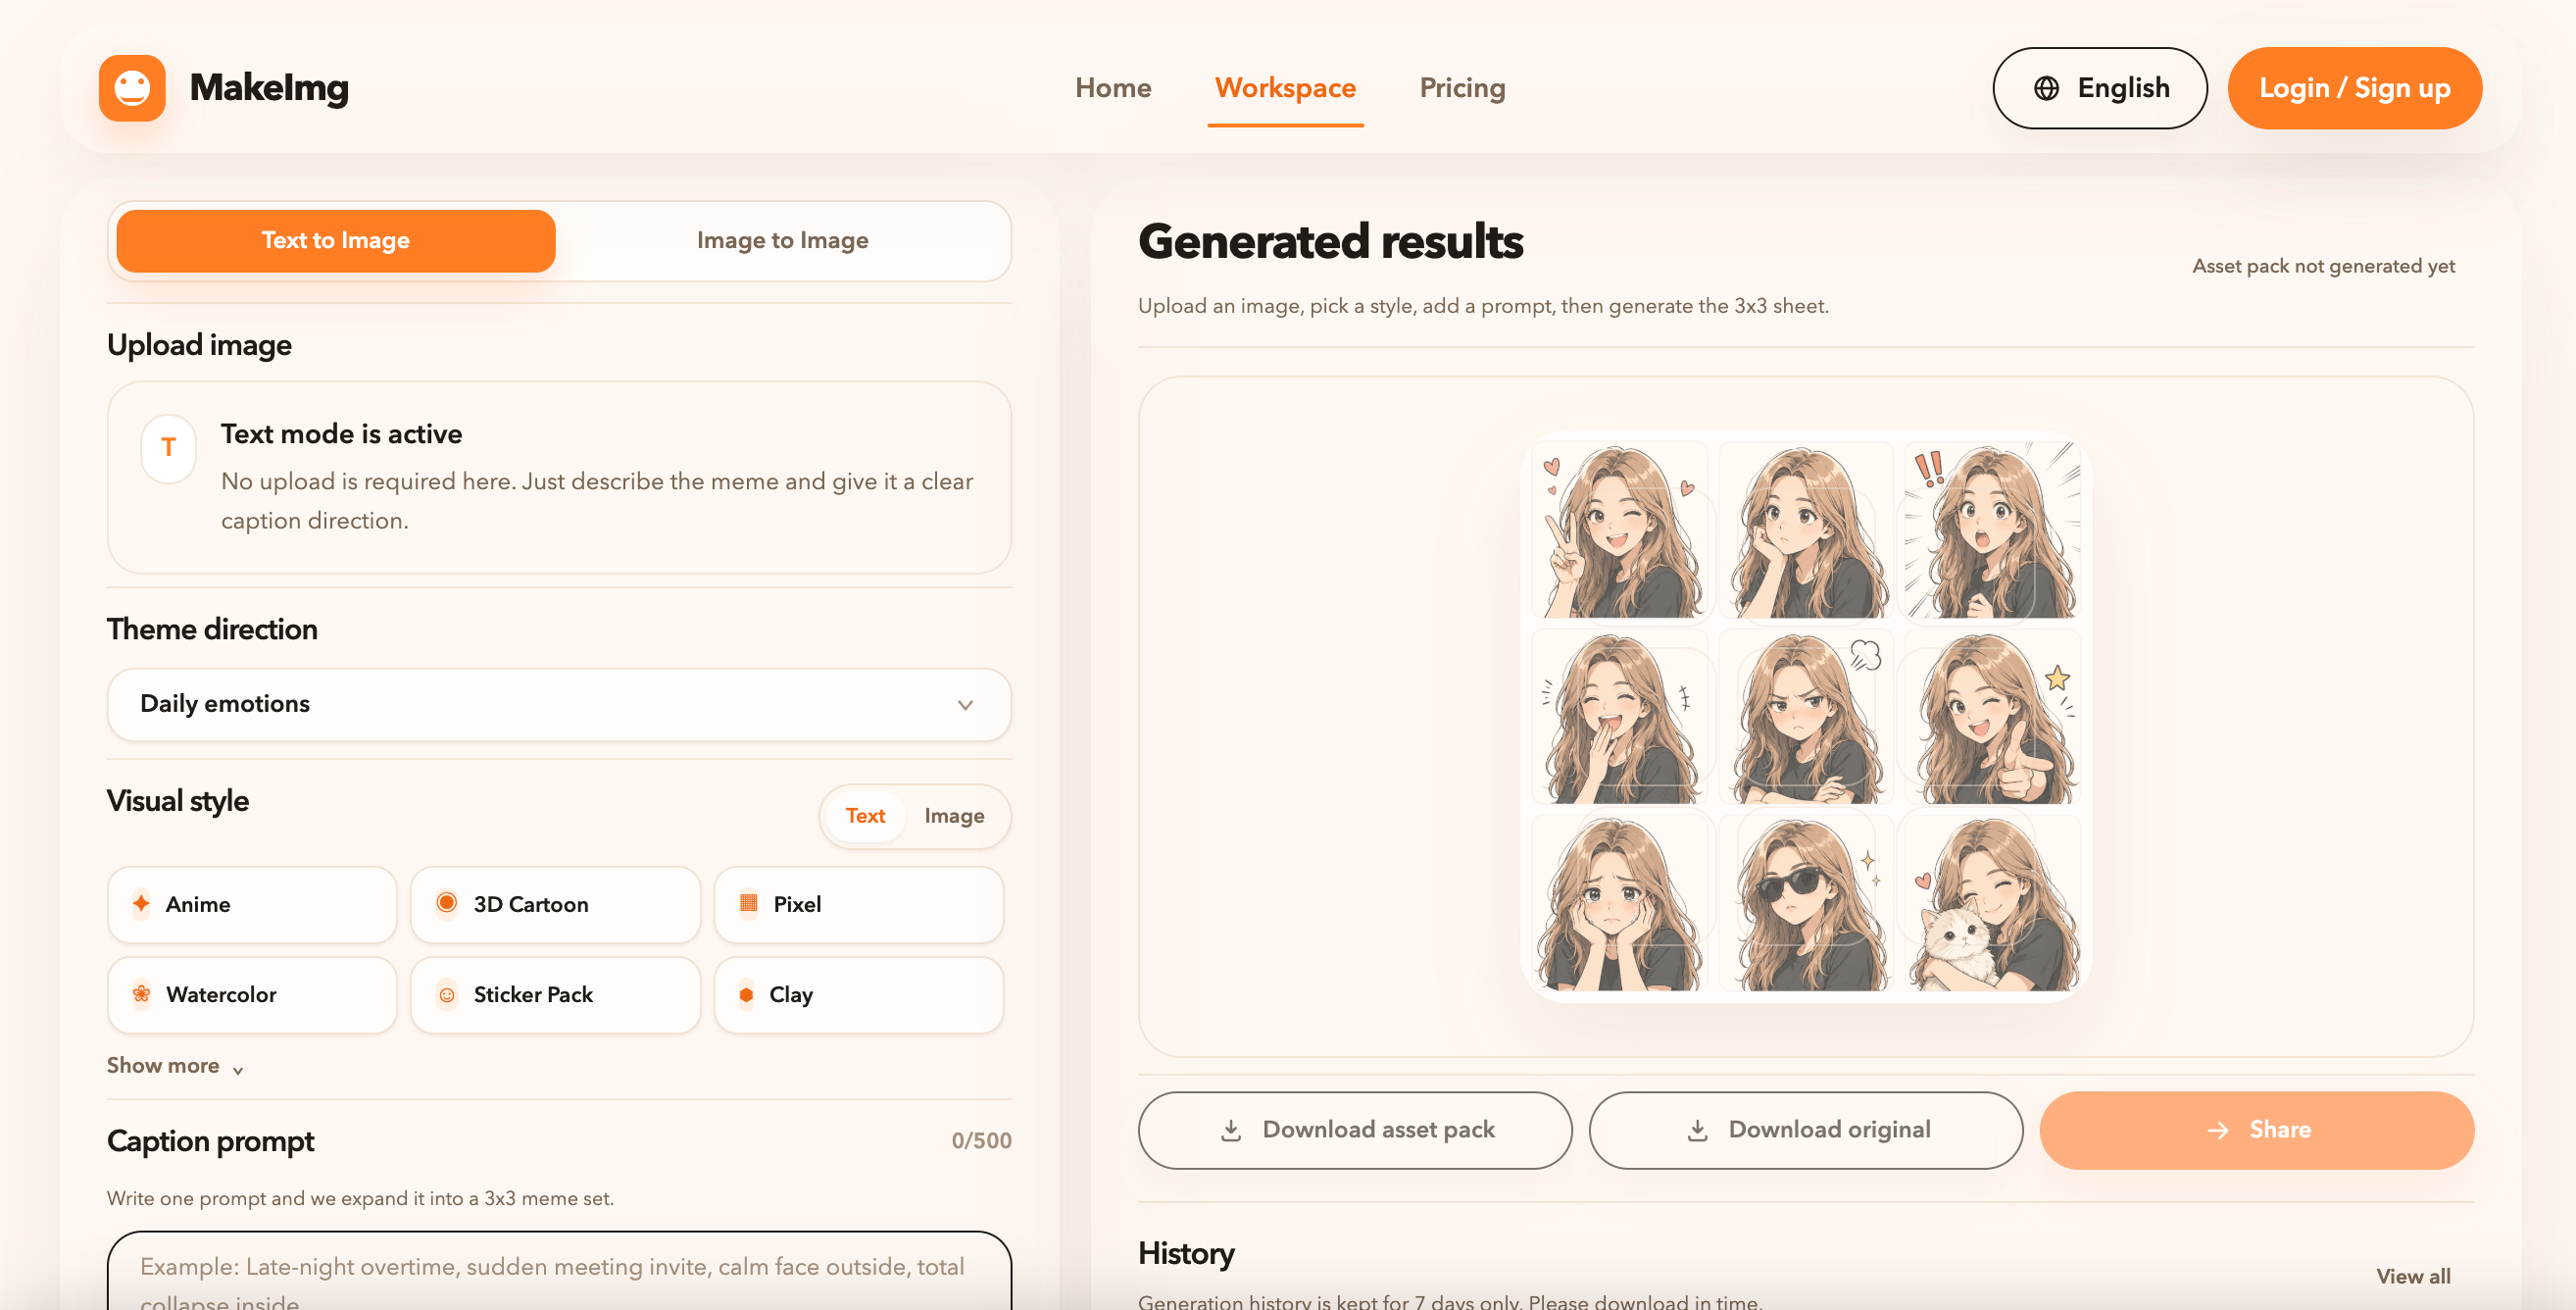Click Download original
This screenshot has width=2576, height=1310.
(1806, 1130)
